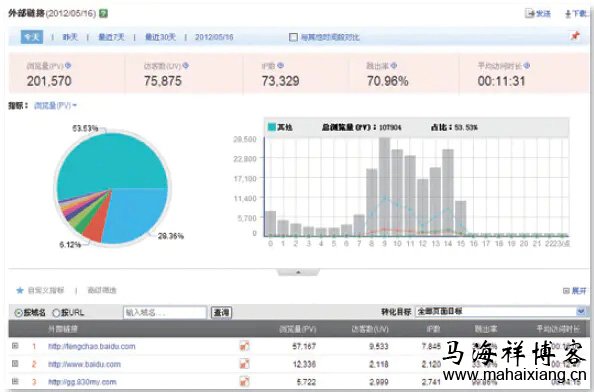This screenshot has height=392, width=594.
Task: Click the star icon for 自定义指标
Action: [x=20, y=290]
